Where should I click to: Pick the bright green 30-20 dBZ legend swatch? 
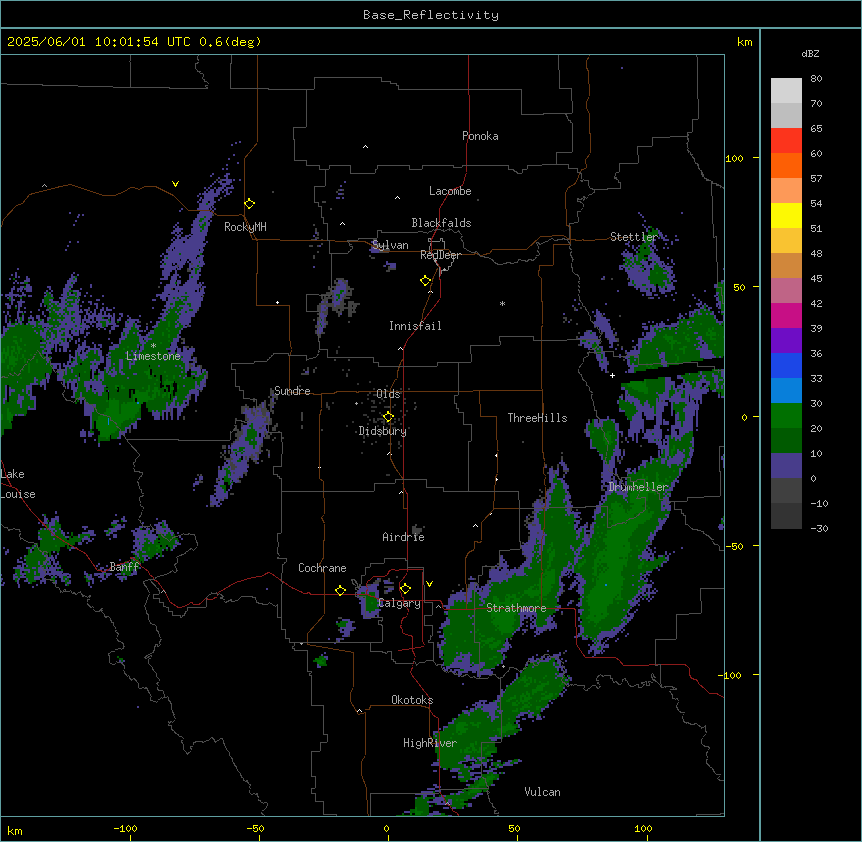point(786,416)
